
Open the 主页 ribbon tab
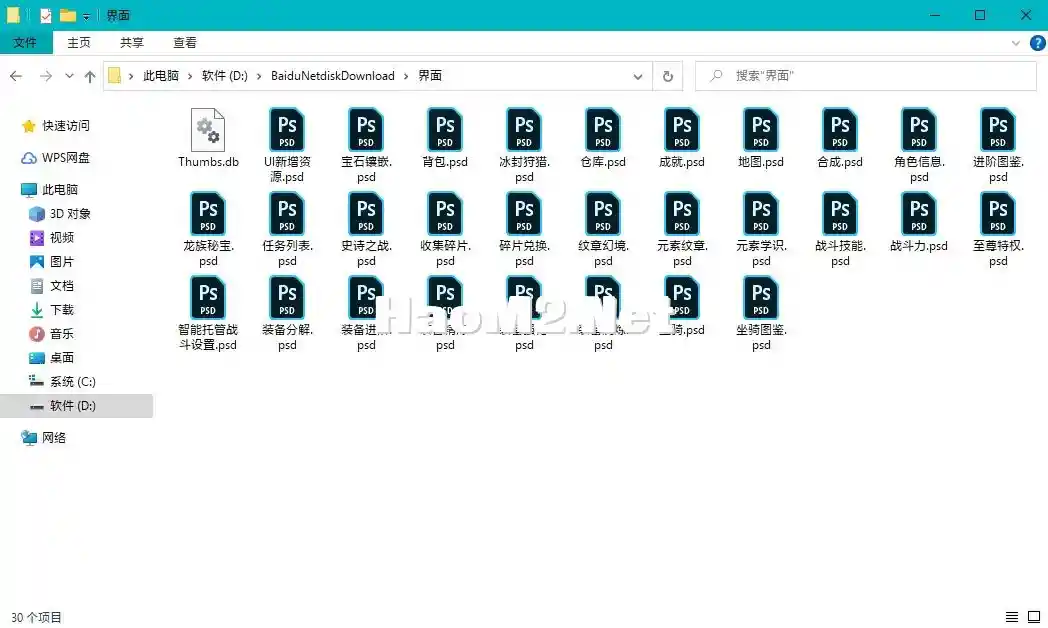79,43
